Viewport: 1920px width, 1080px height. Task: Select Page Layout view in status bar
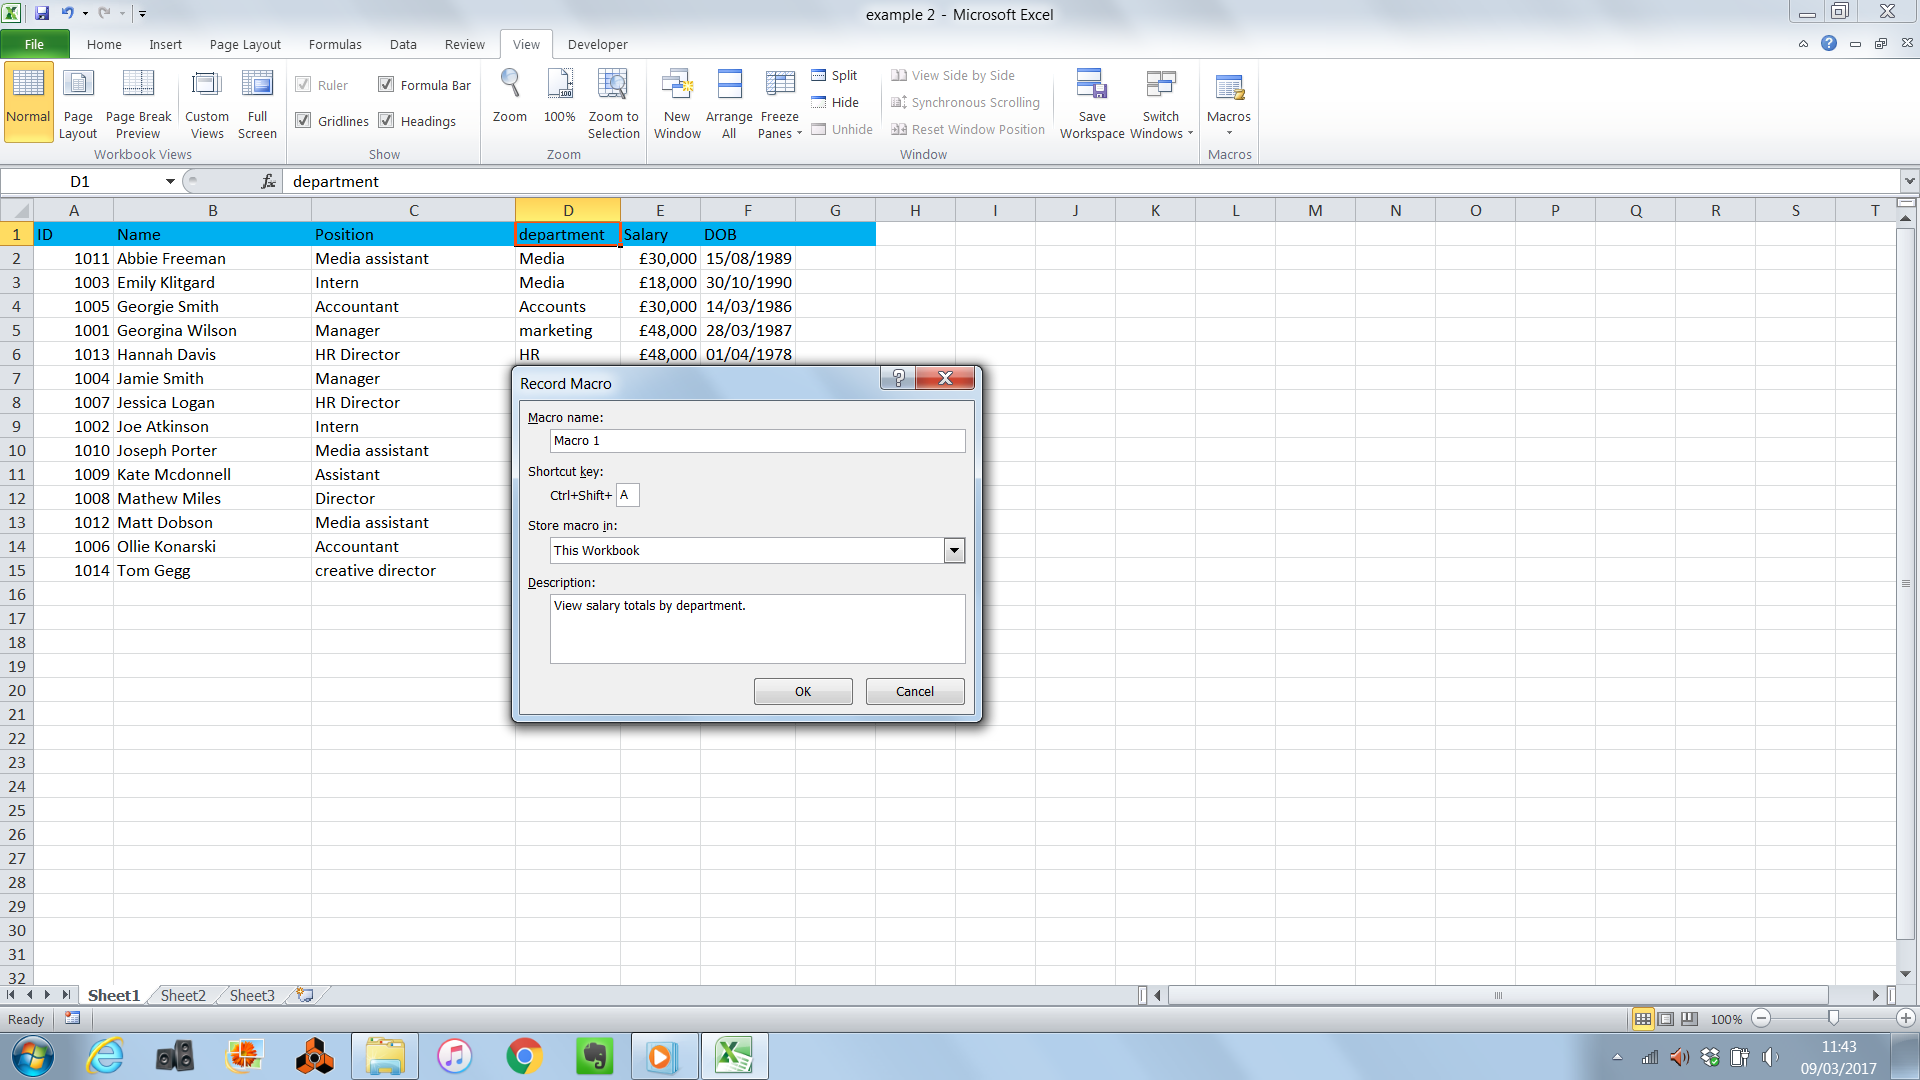point(1666,1019)
